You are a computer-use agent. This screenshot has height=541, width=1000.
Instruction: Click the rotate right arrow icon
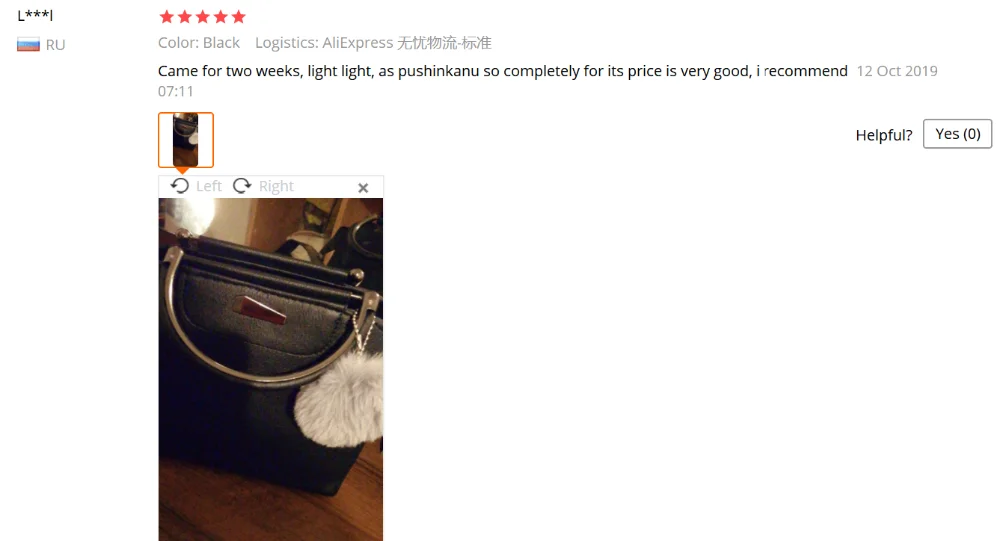pyautogui.click(x=242, y=186)
